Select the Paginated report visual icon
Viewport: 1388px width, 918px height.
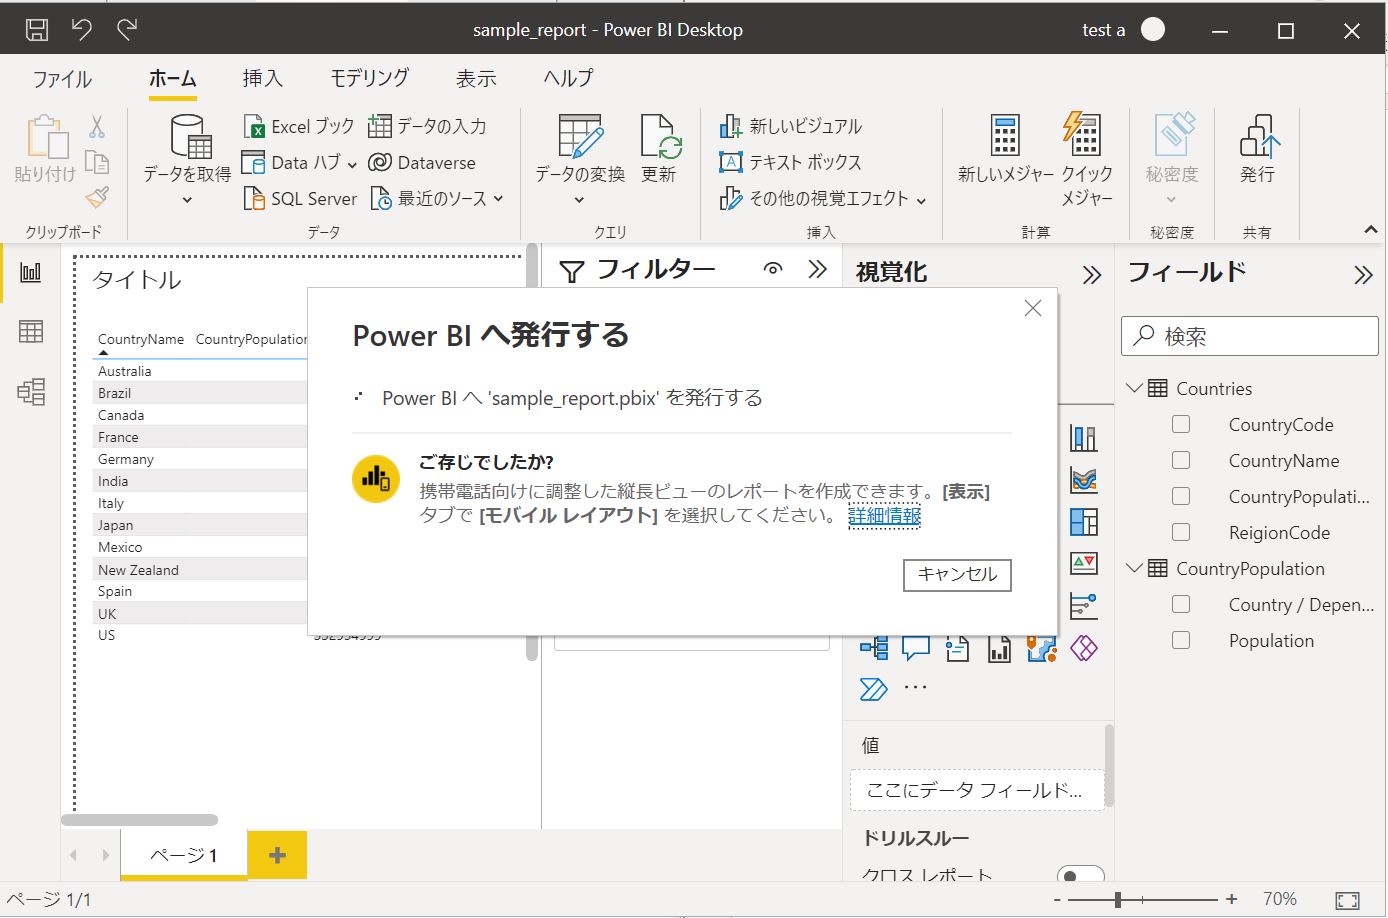[x=999, y=648]
